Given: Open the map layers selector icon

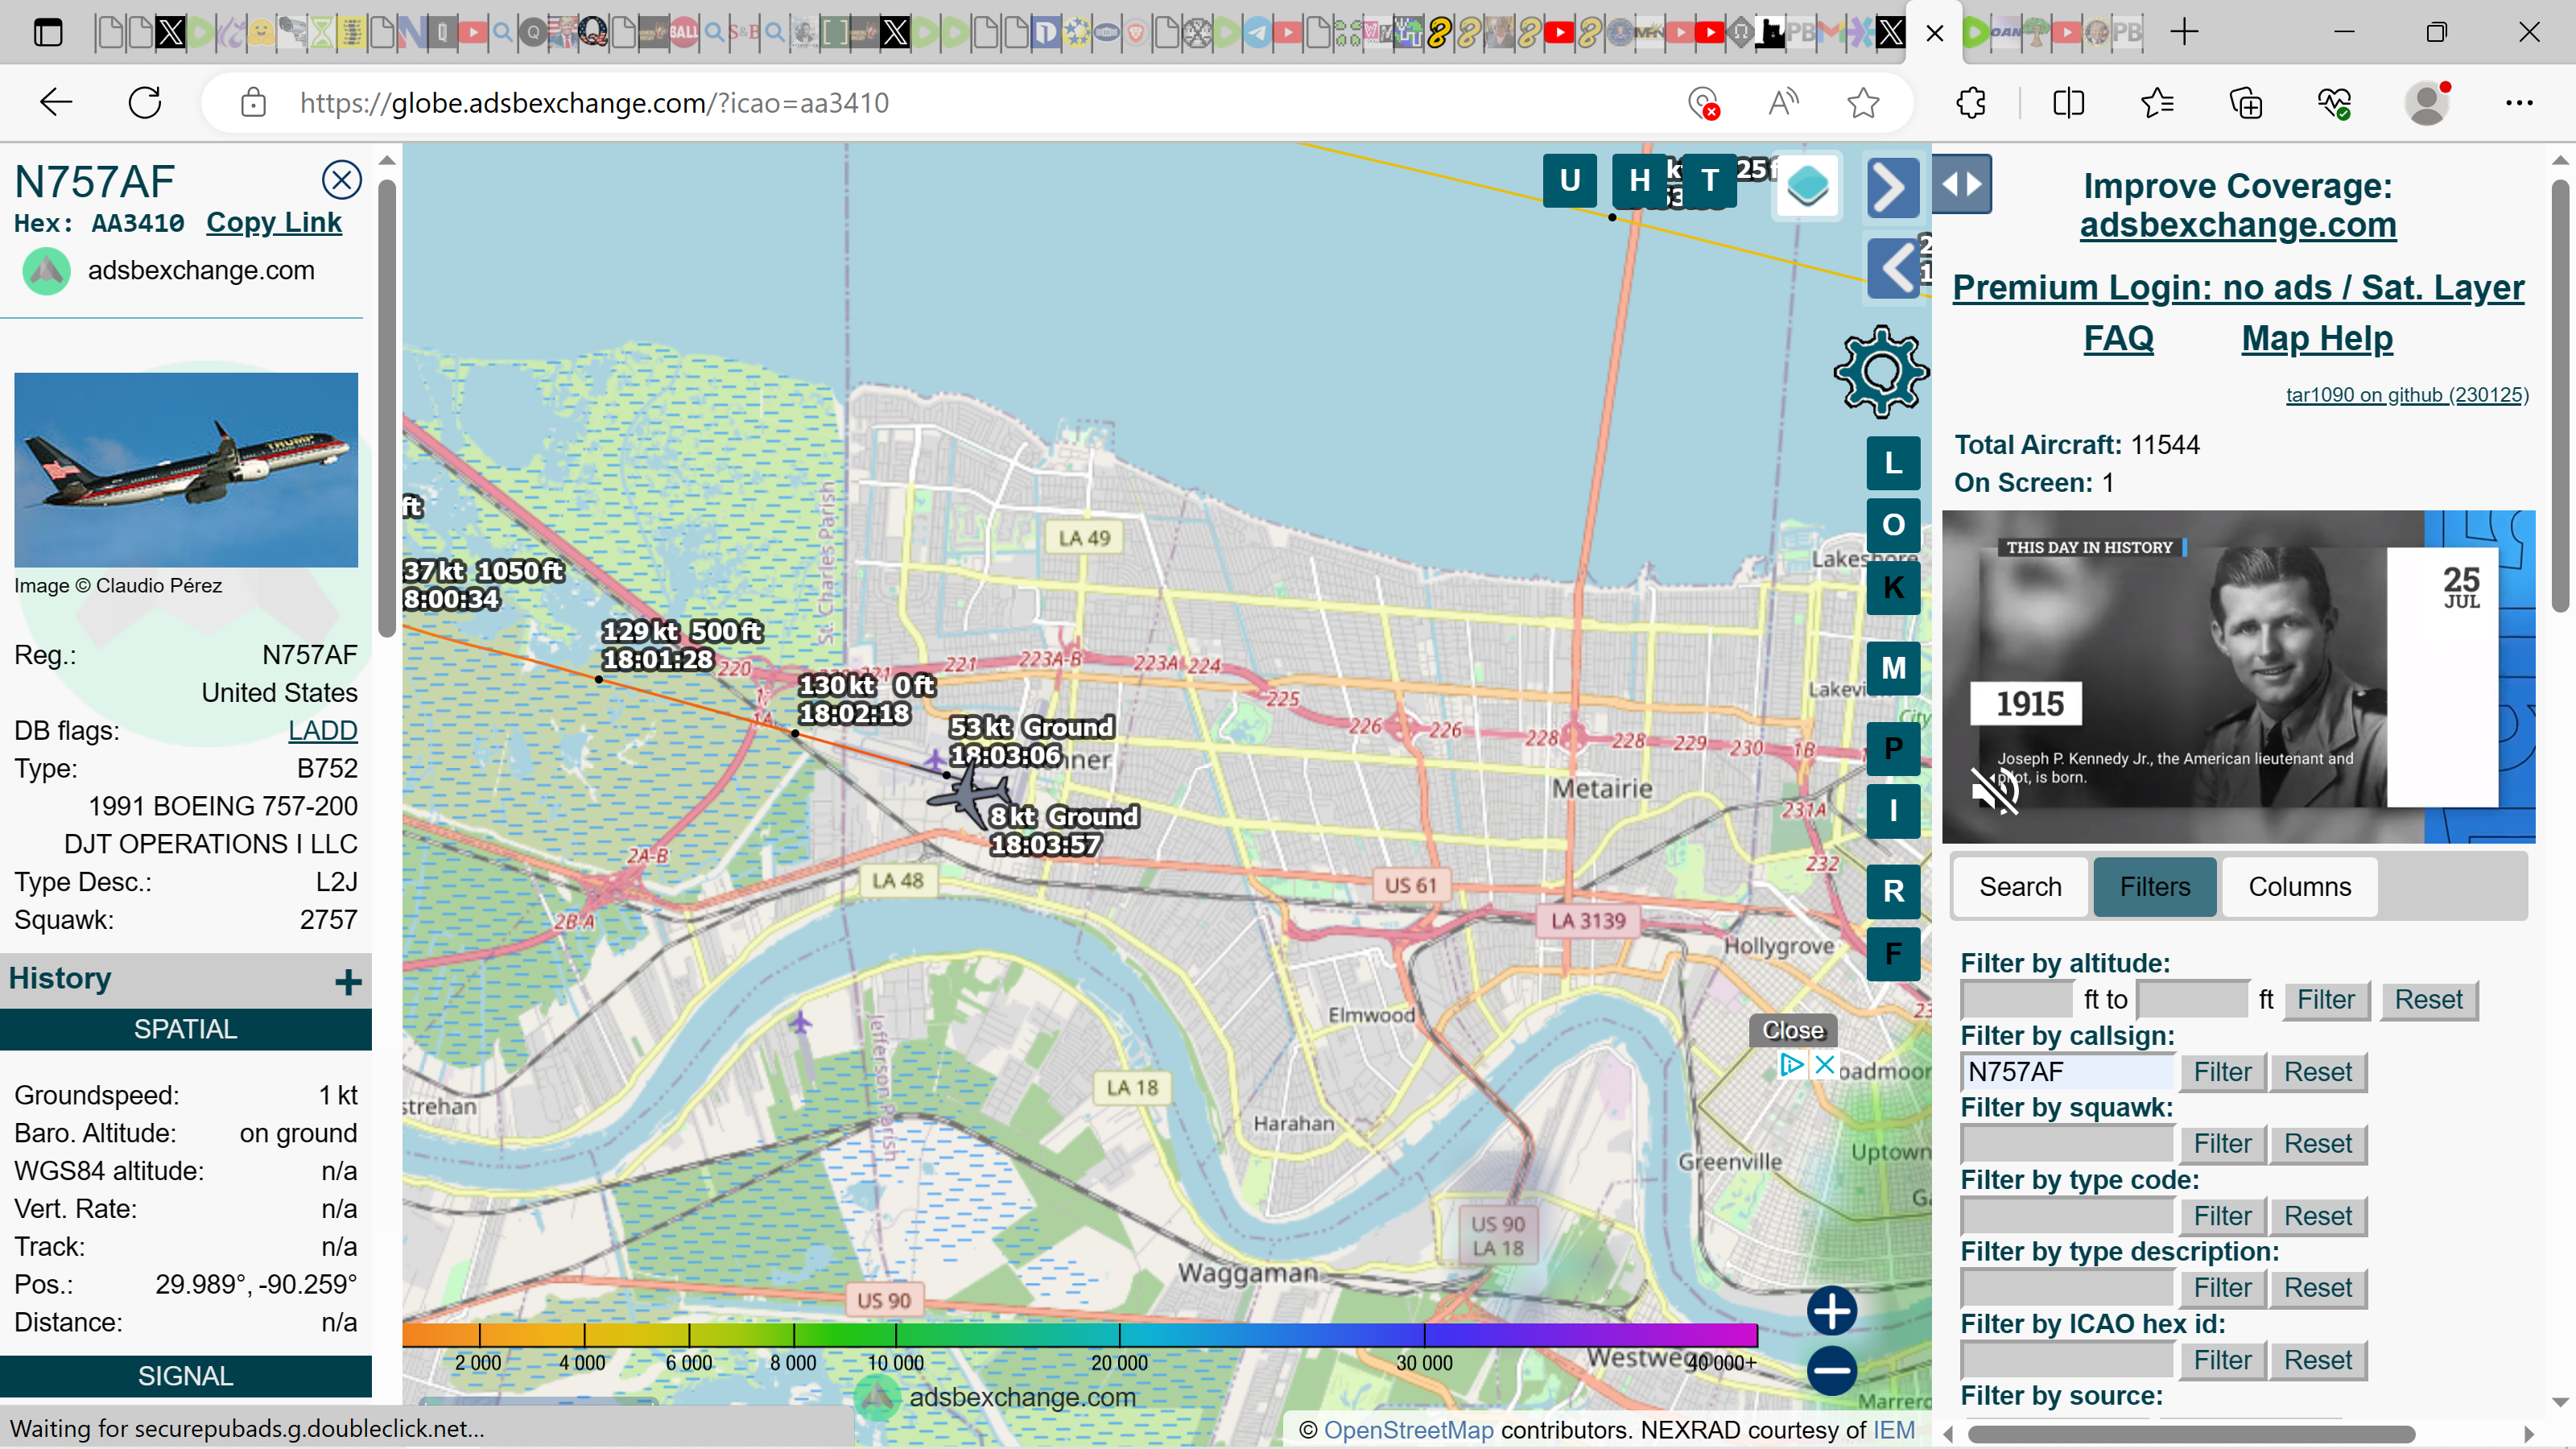Looking at the screenshot, I should point(1807,186).
